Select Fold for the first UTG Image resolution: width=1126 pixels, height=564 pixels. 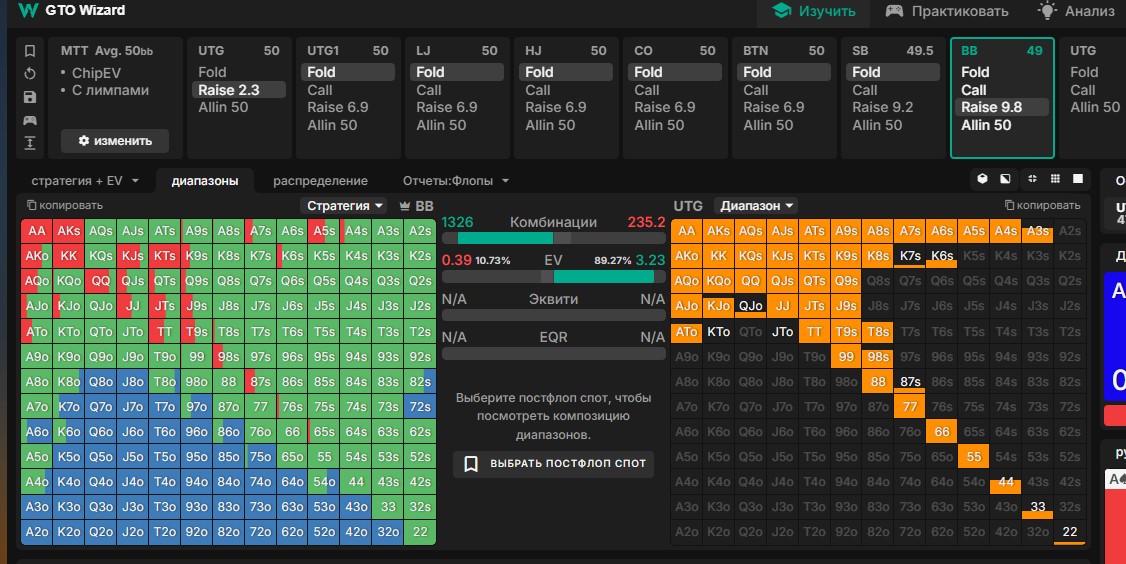212,72
